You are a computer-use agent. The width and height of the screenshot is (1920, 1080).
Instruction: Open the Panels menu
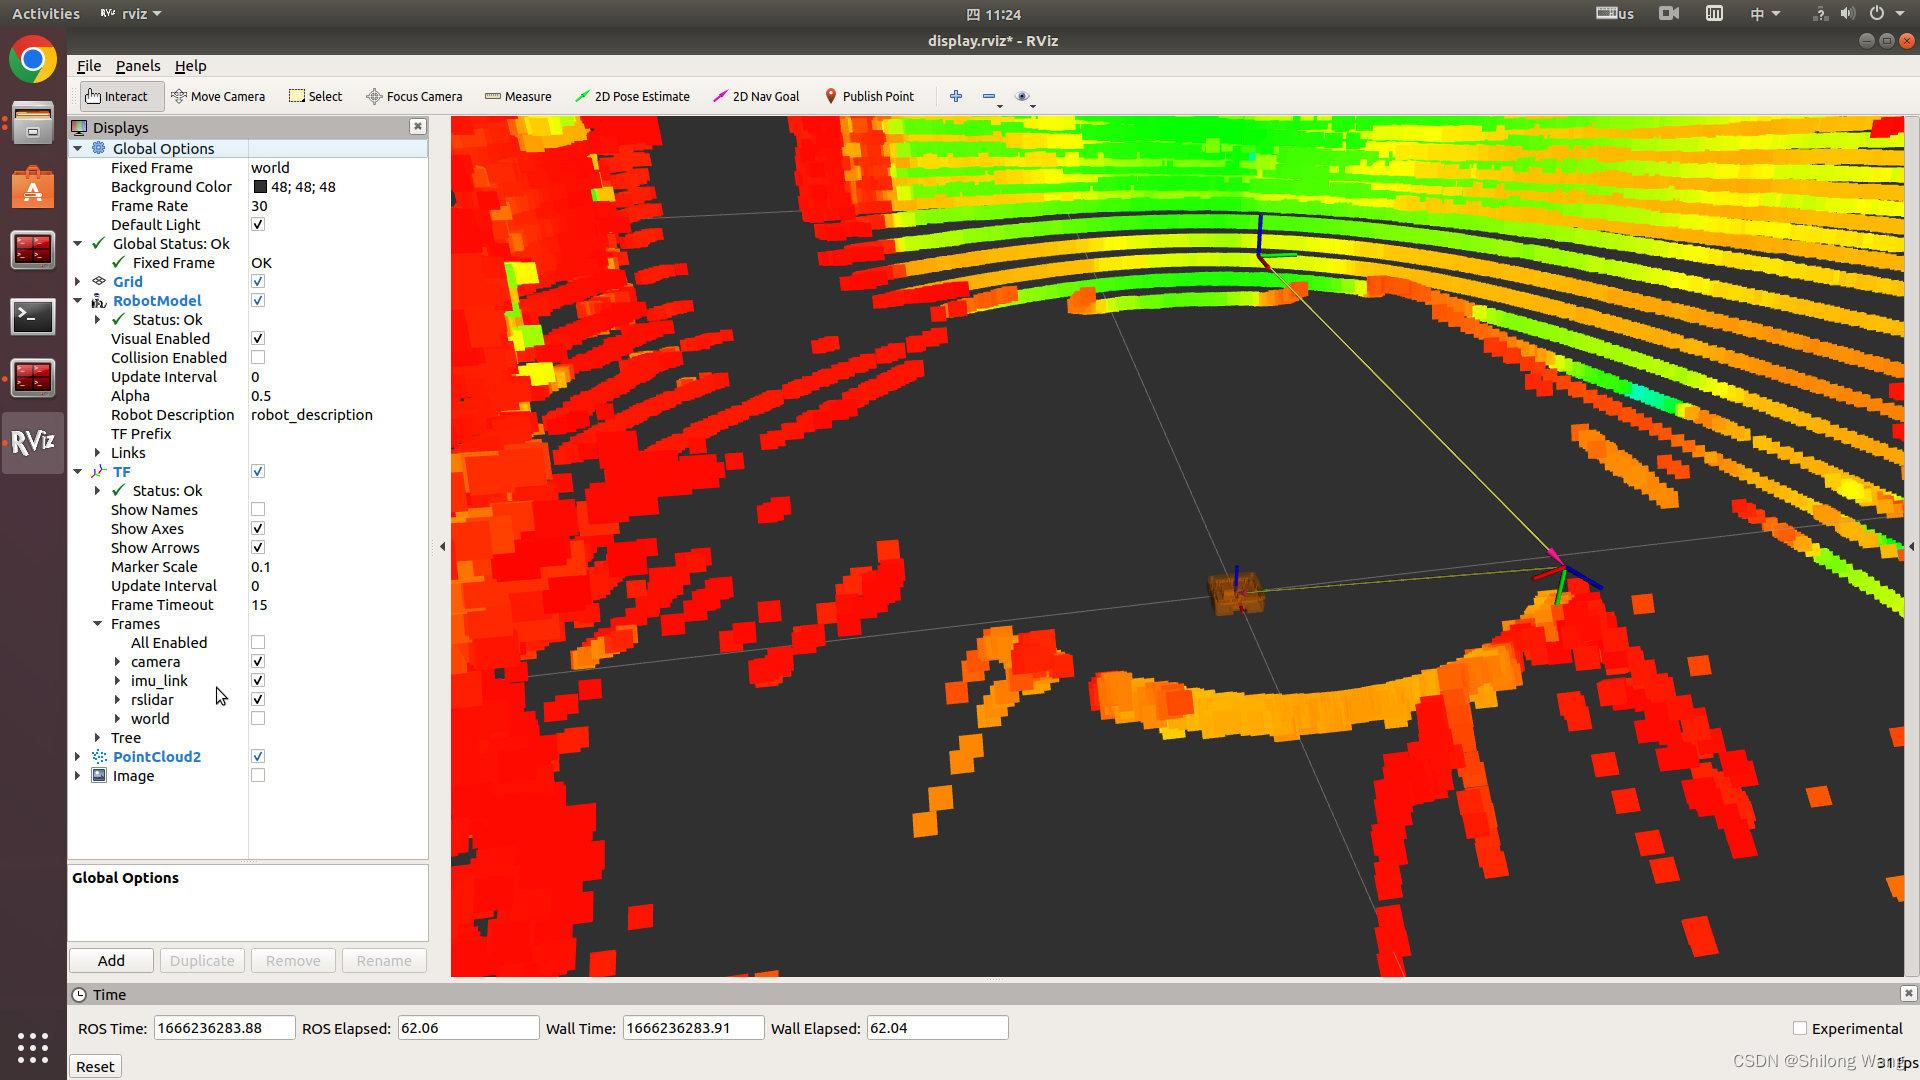click(137, 65)
